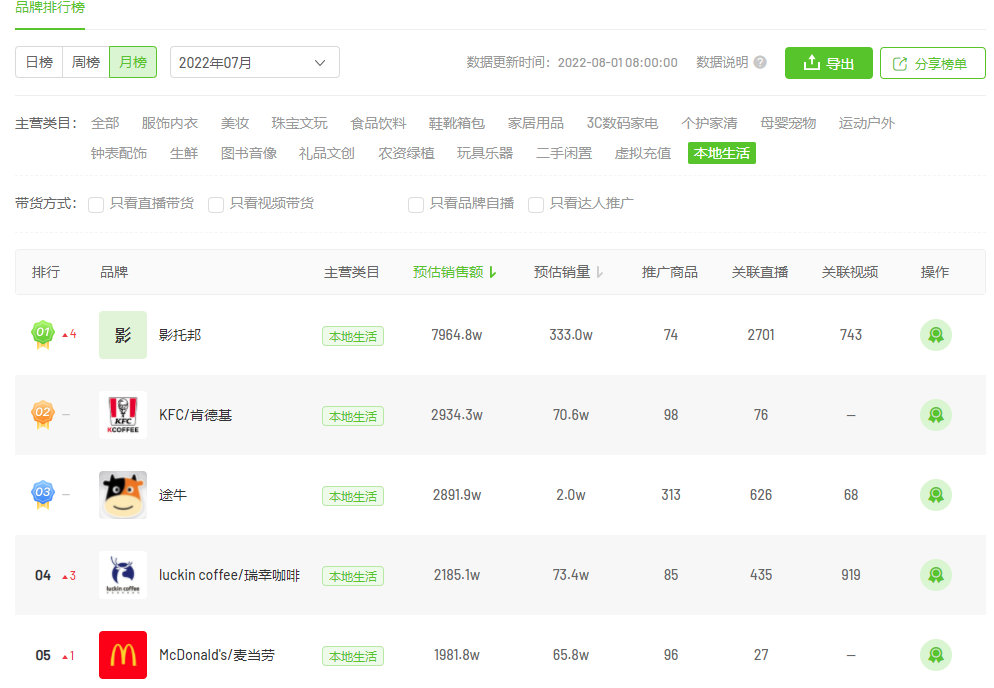Open the KFC/肯德基 brand name link
This screenshot has height=688, width=994.
pyautogui.click(x=195, y=415)
